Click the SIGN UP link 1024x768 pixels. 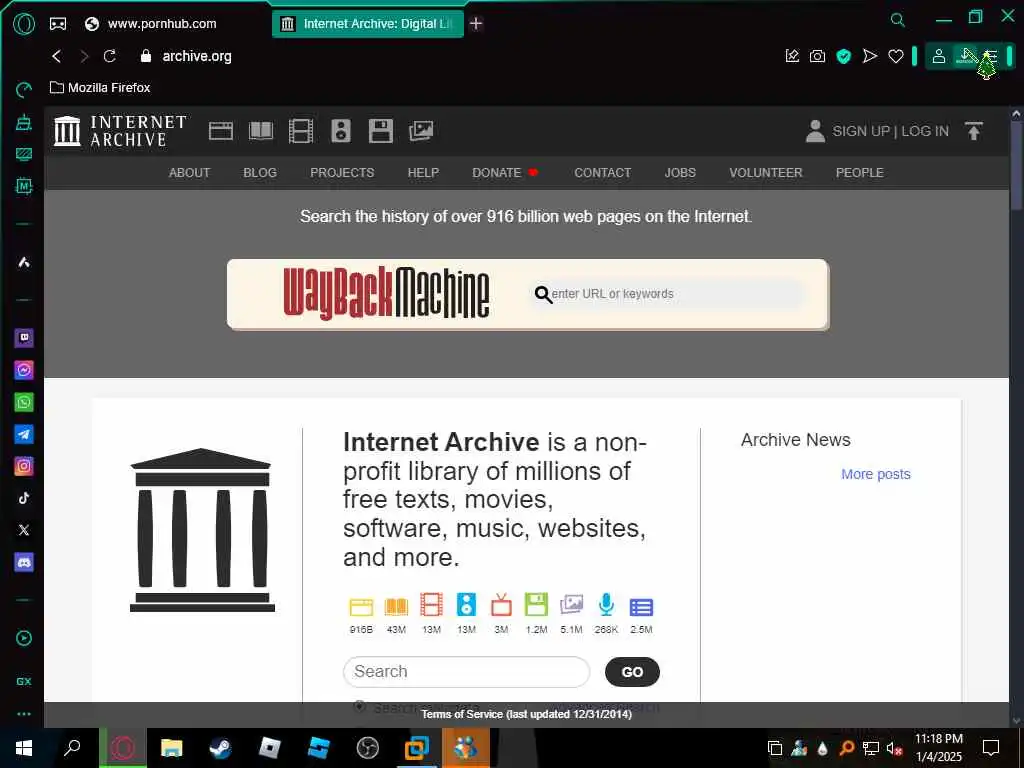[x=861, y=131]
